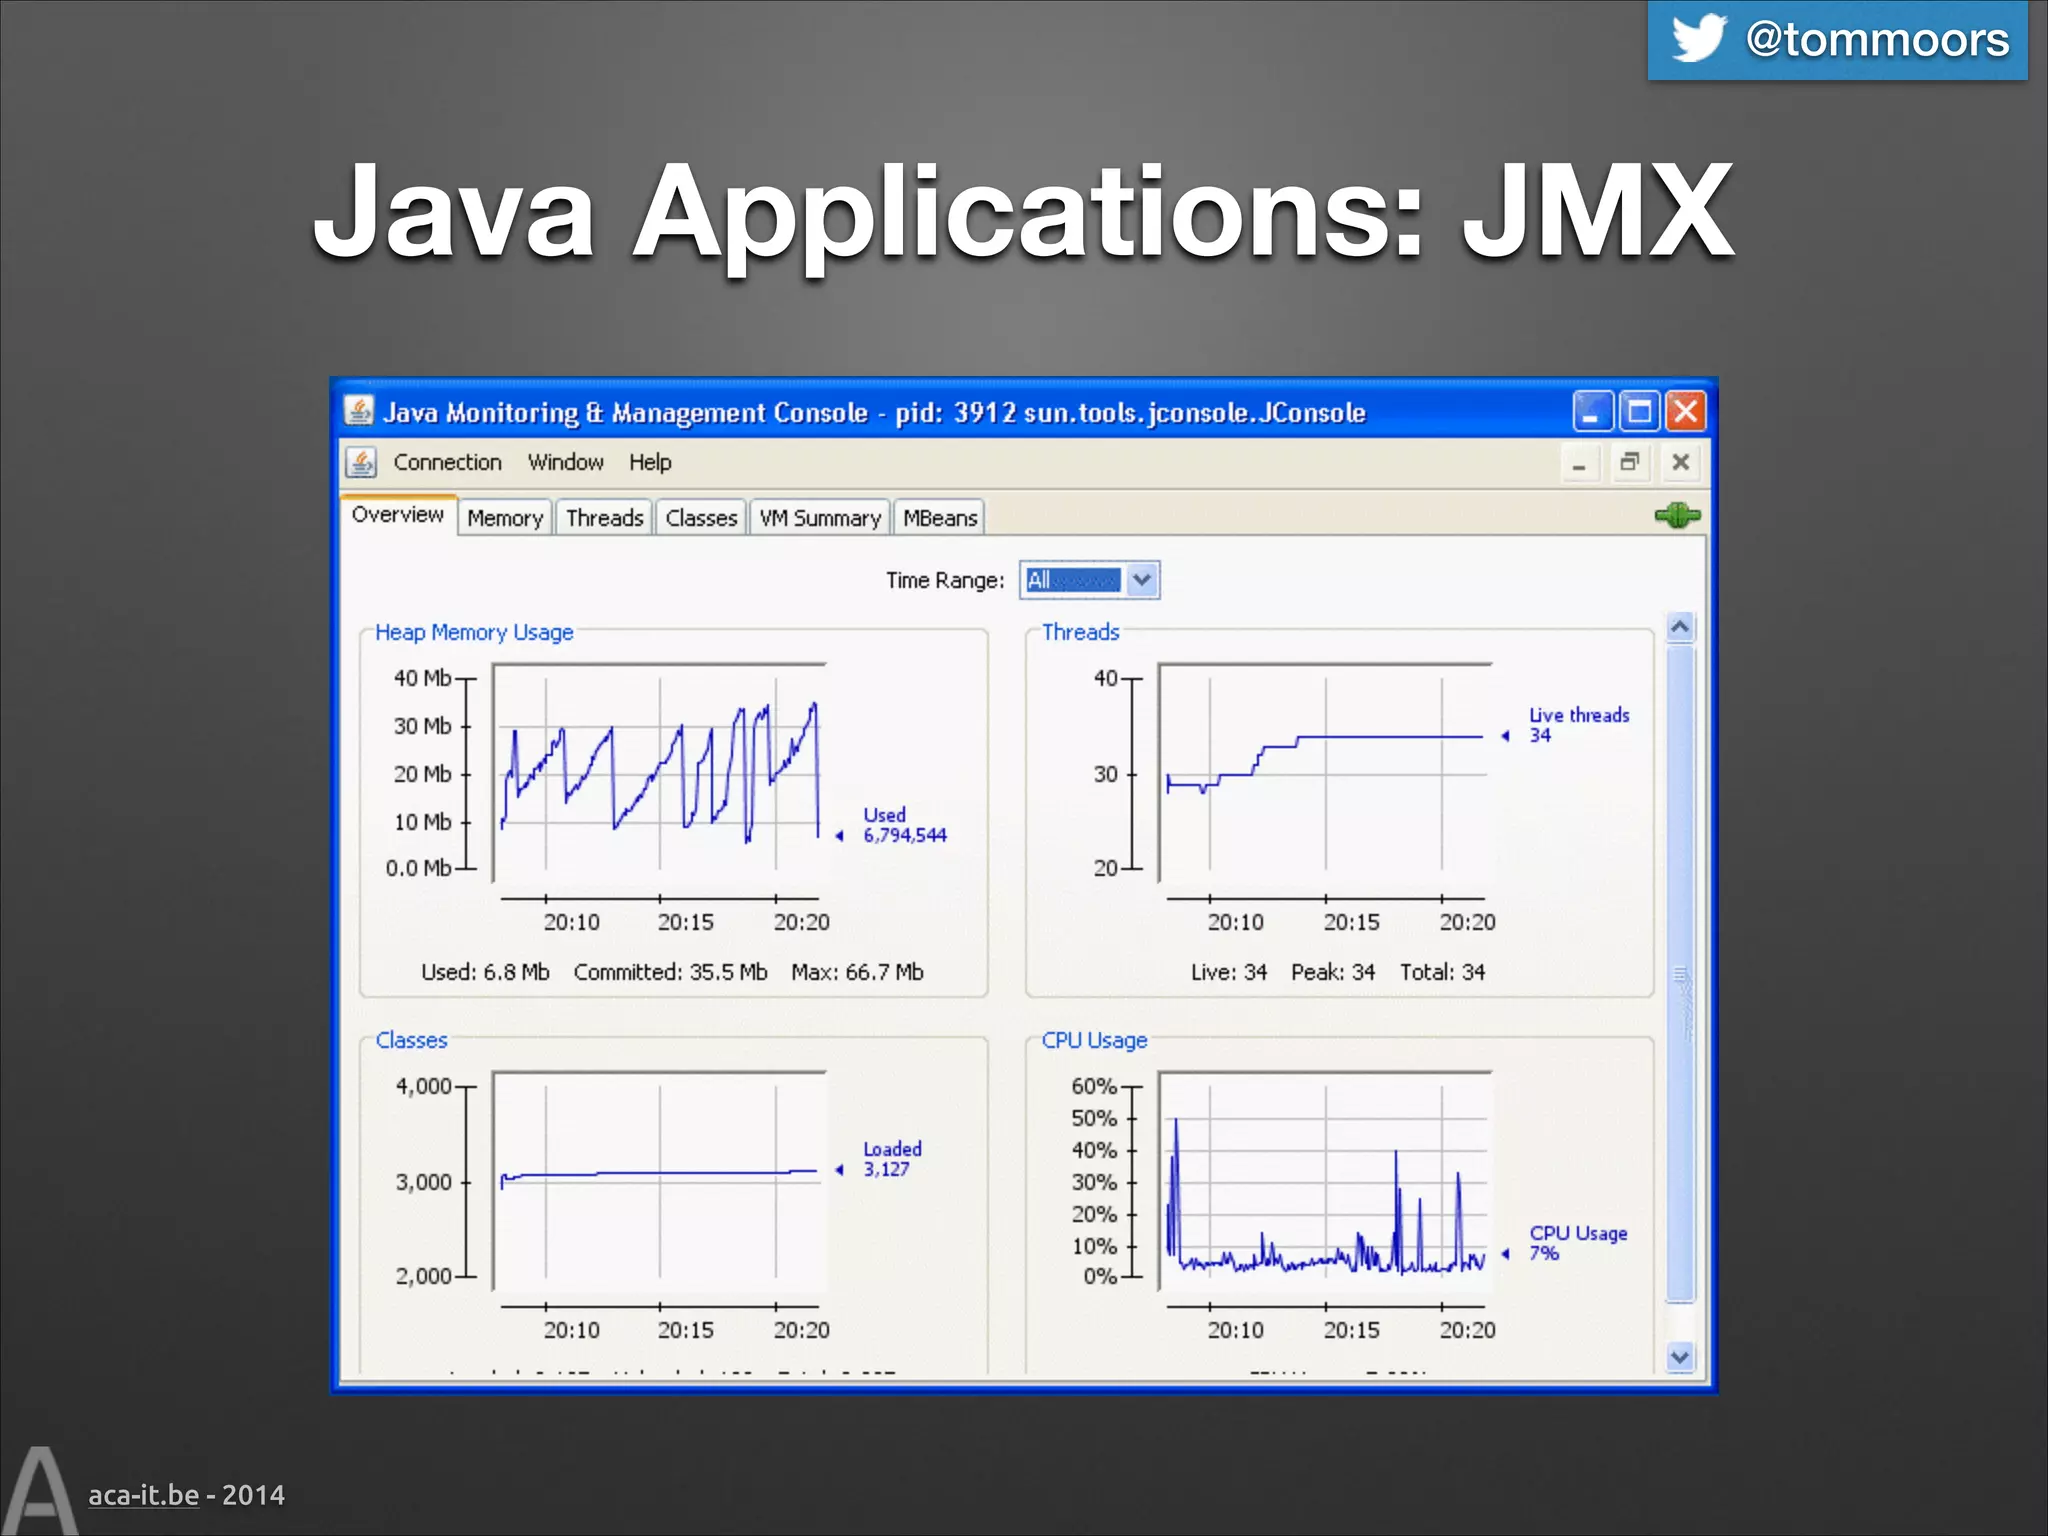This screenshot has width=2048, height=1536.
Task: Click the Heap Memory Usage panel title
Action: [474, 632]
